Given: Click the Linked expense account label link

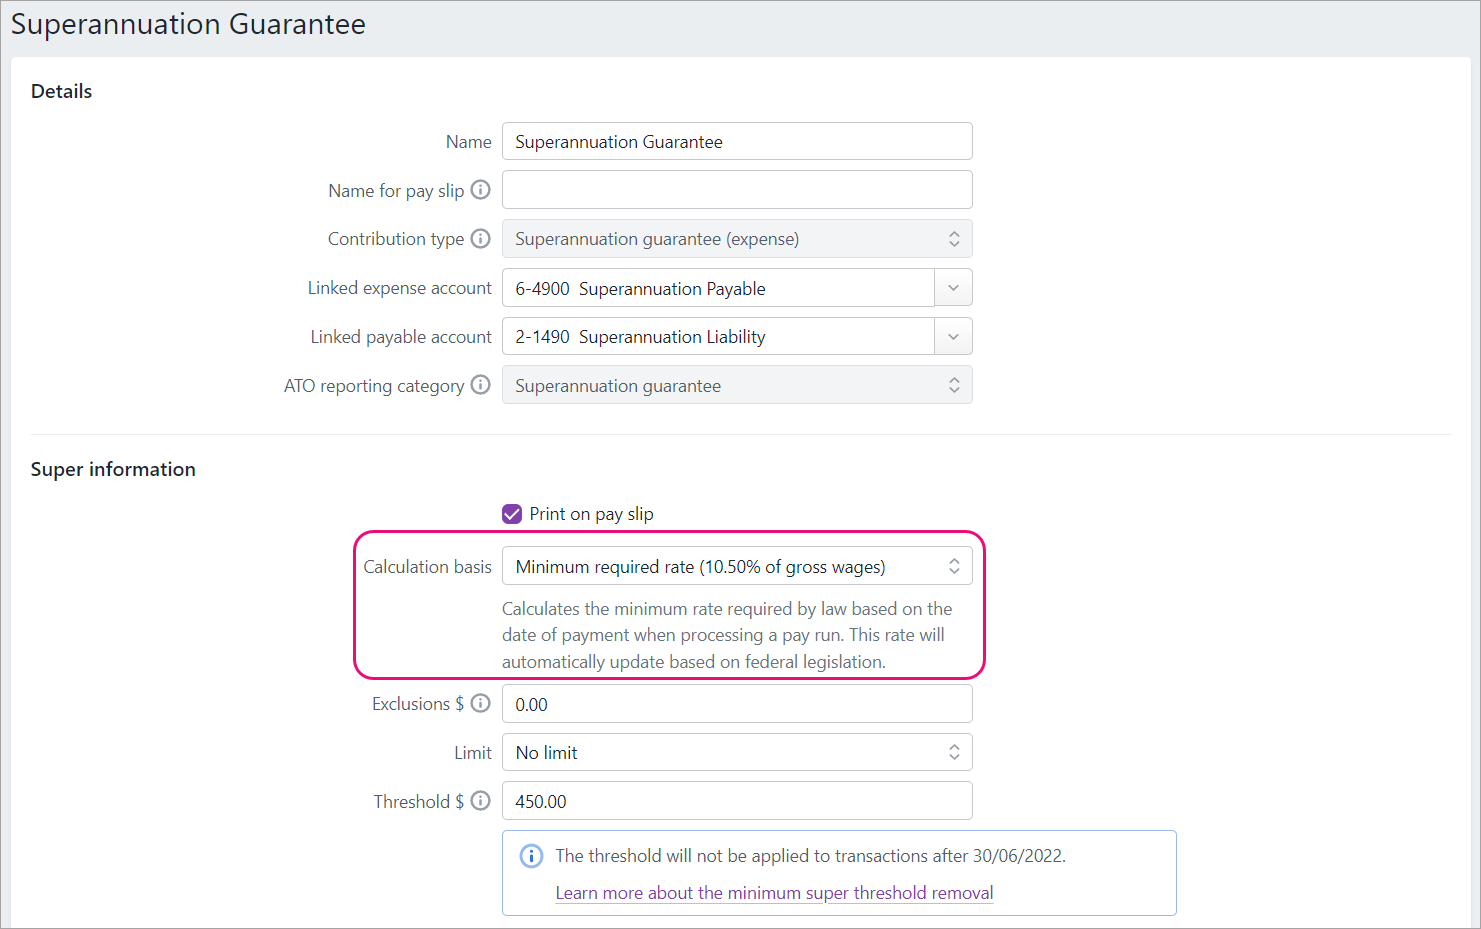Looking at the screenshot, I should click(x=400, y=288).
